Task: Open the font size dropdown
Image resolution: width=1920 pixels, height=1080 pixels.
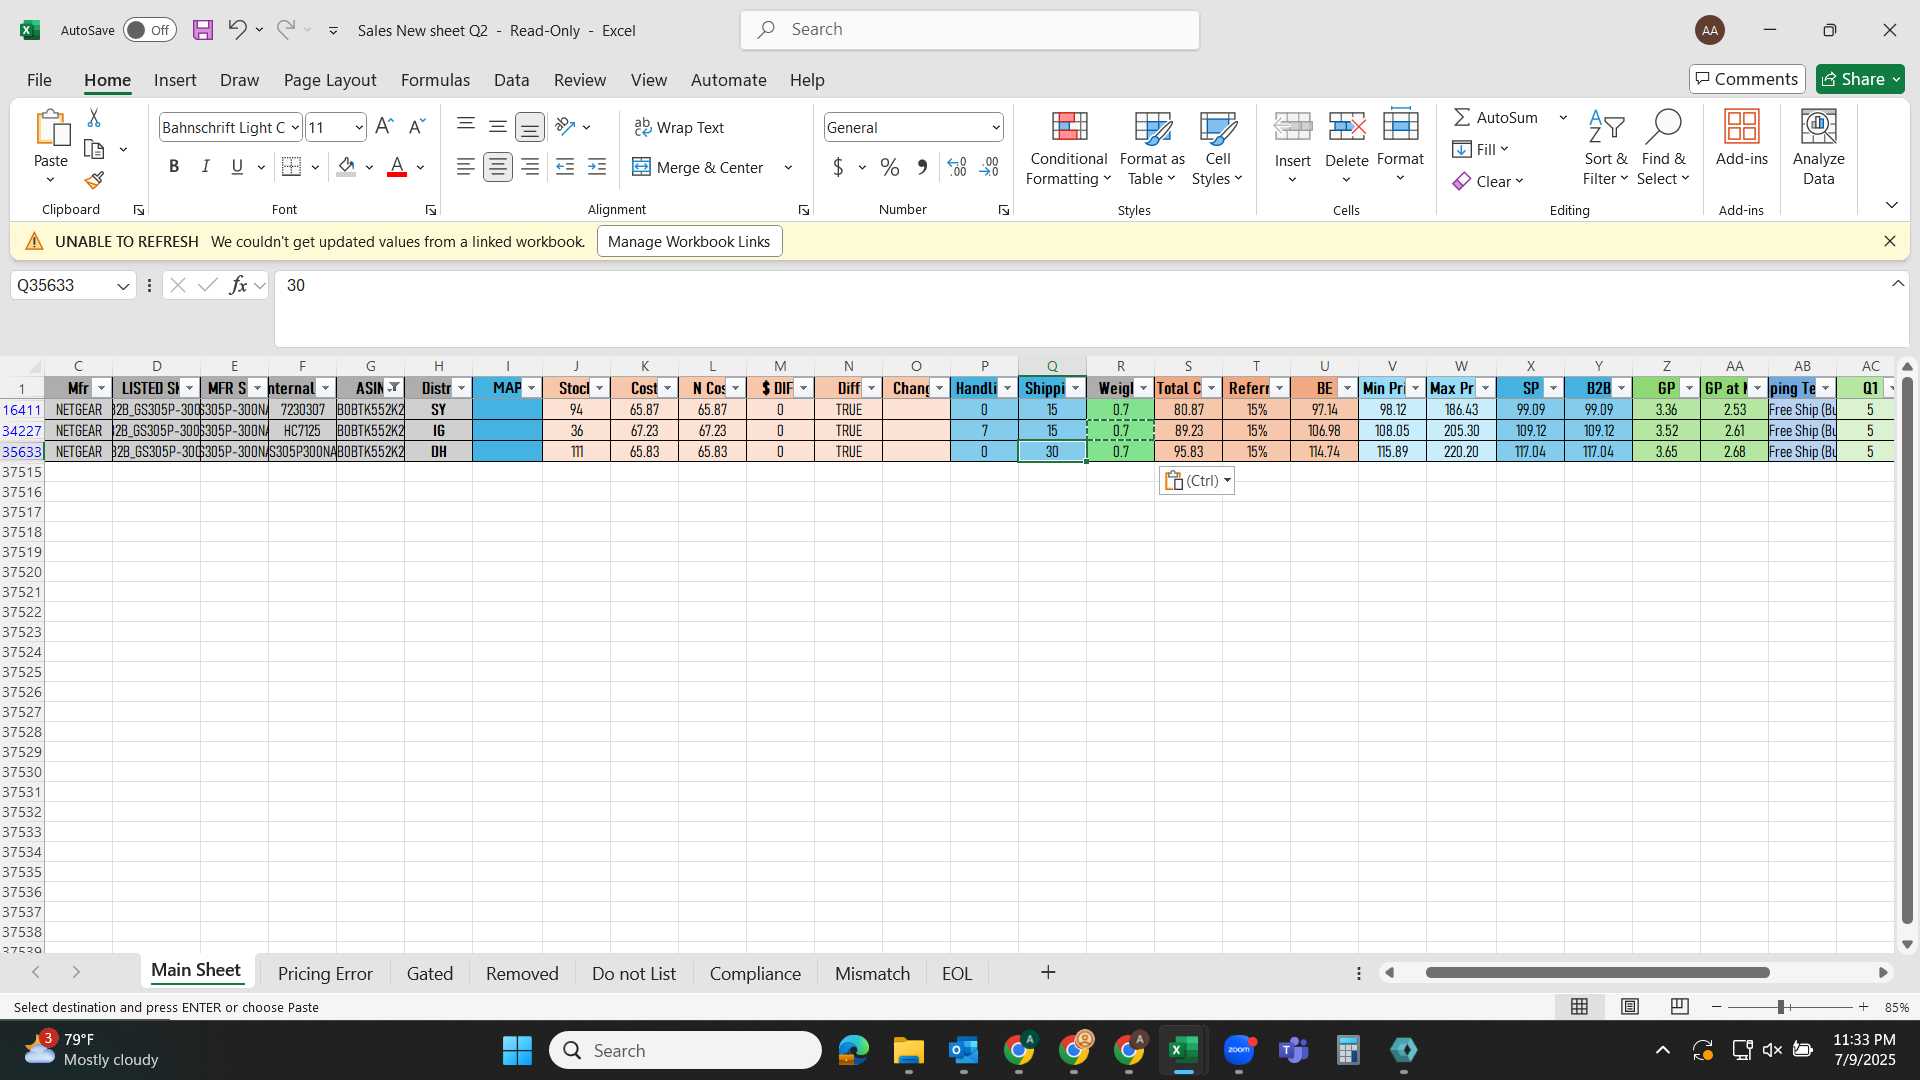Action: tap(359, 127)
